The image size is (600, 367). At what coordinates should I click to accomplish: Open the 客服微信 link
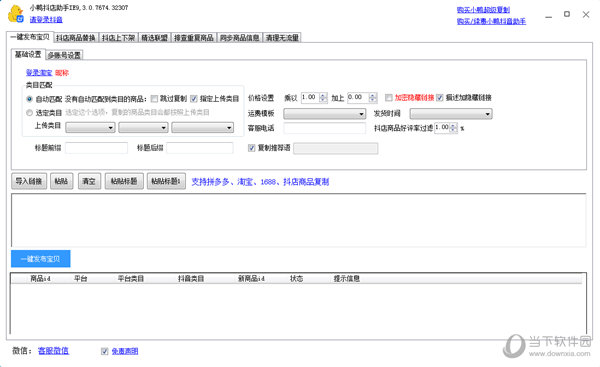pyautogui.click(x=53, y=351)
